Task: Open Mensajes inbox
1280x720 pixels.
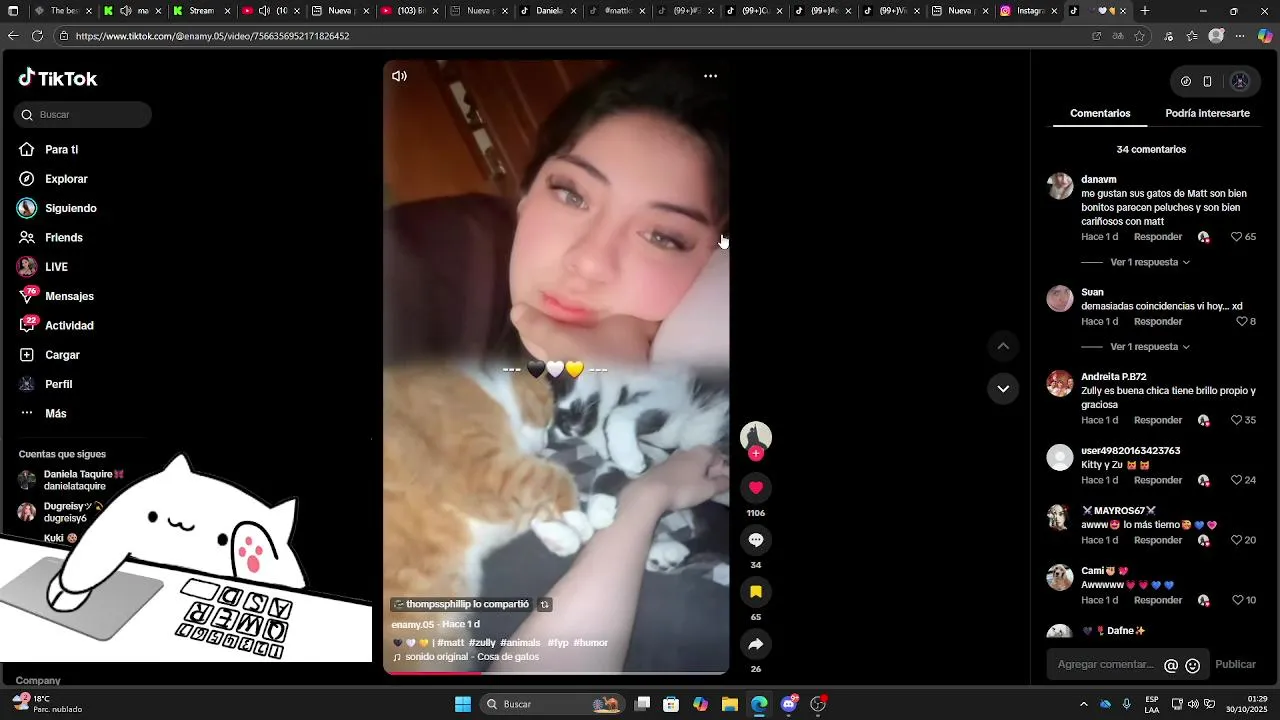Action: pyautogui.click(x=69, y=296)
